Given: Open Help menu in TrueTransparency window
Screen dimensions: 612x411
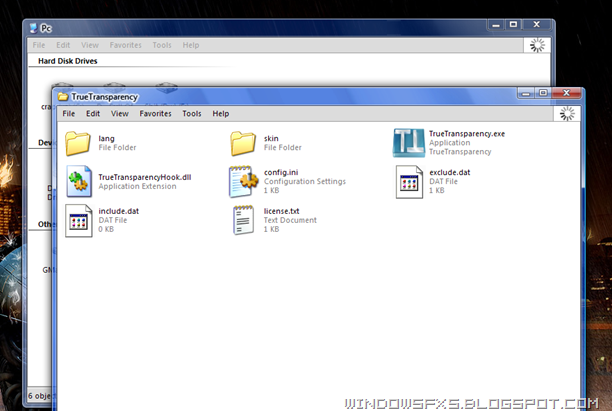Looking at the screenshot, I should pyautogui.click(x=221, y=114).
